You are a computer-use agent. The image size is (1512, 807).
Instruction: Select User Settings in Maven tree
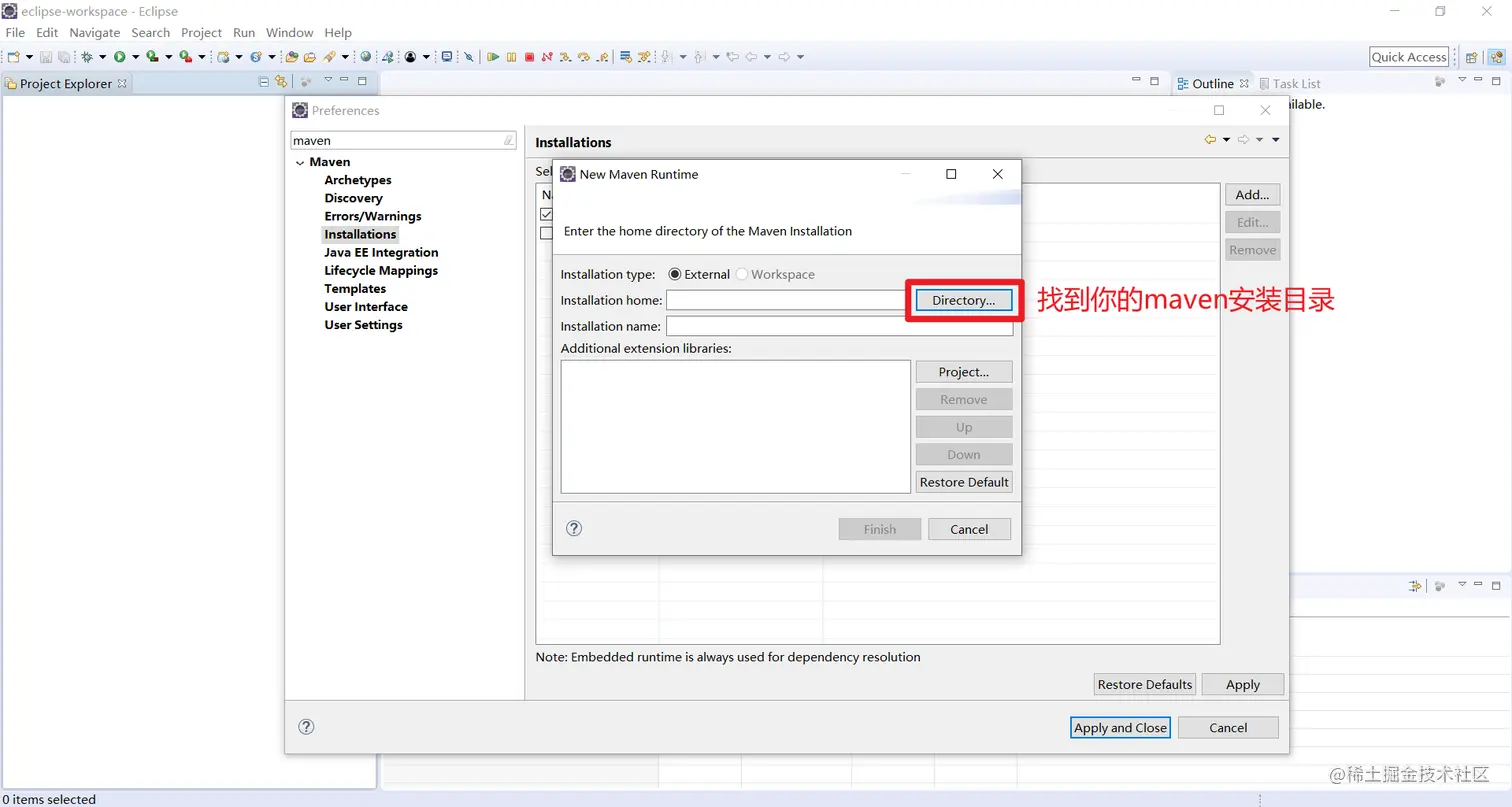pos(363,325)
